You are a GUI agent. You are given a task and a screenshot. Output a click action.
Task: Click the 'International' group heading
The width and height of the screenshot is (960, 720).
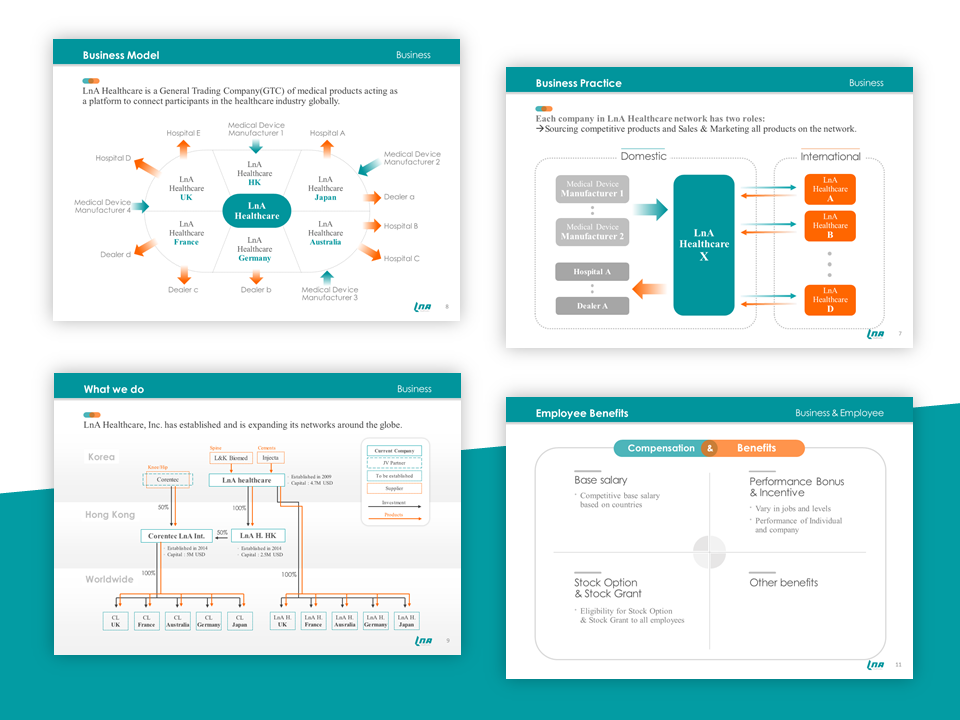830,157
